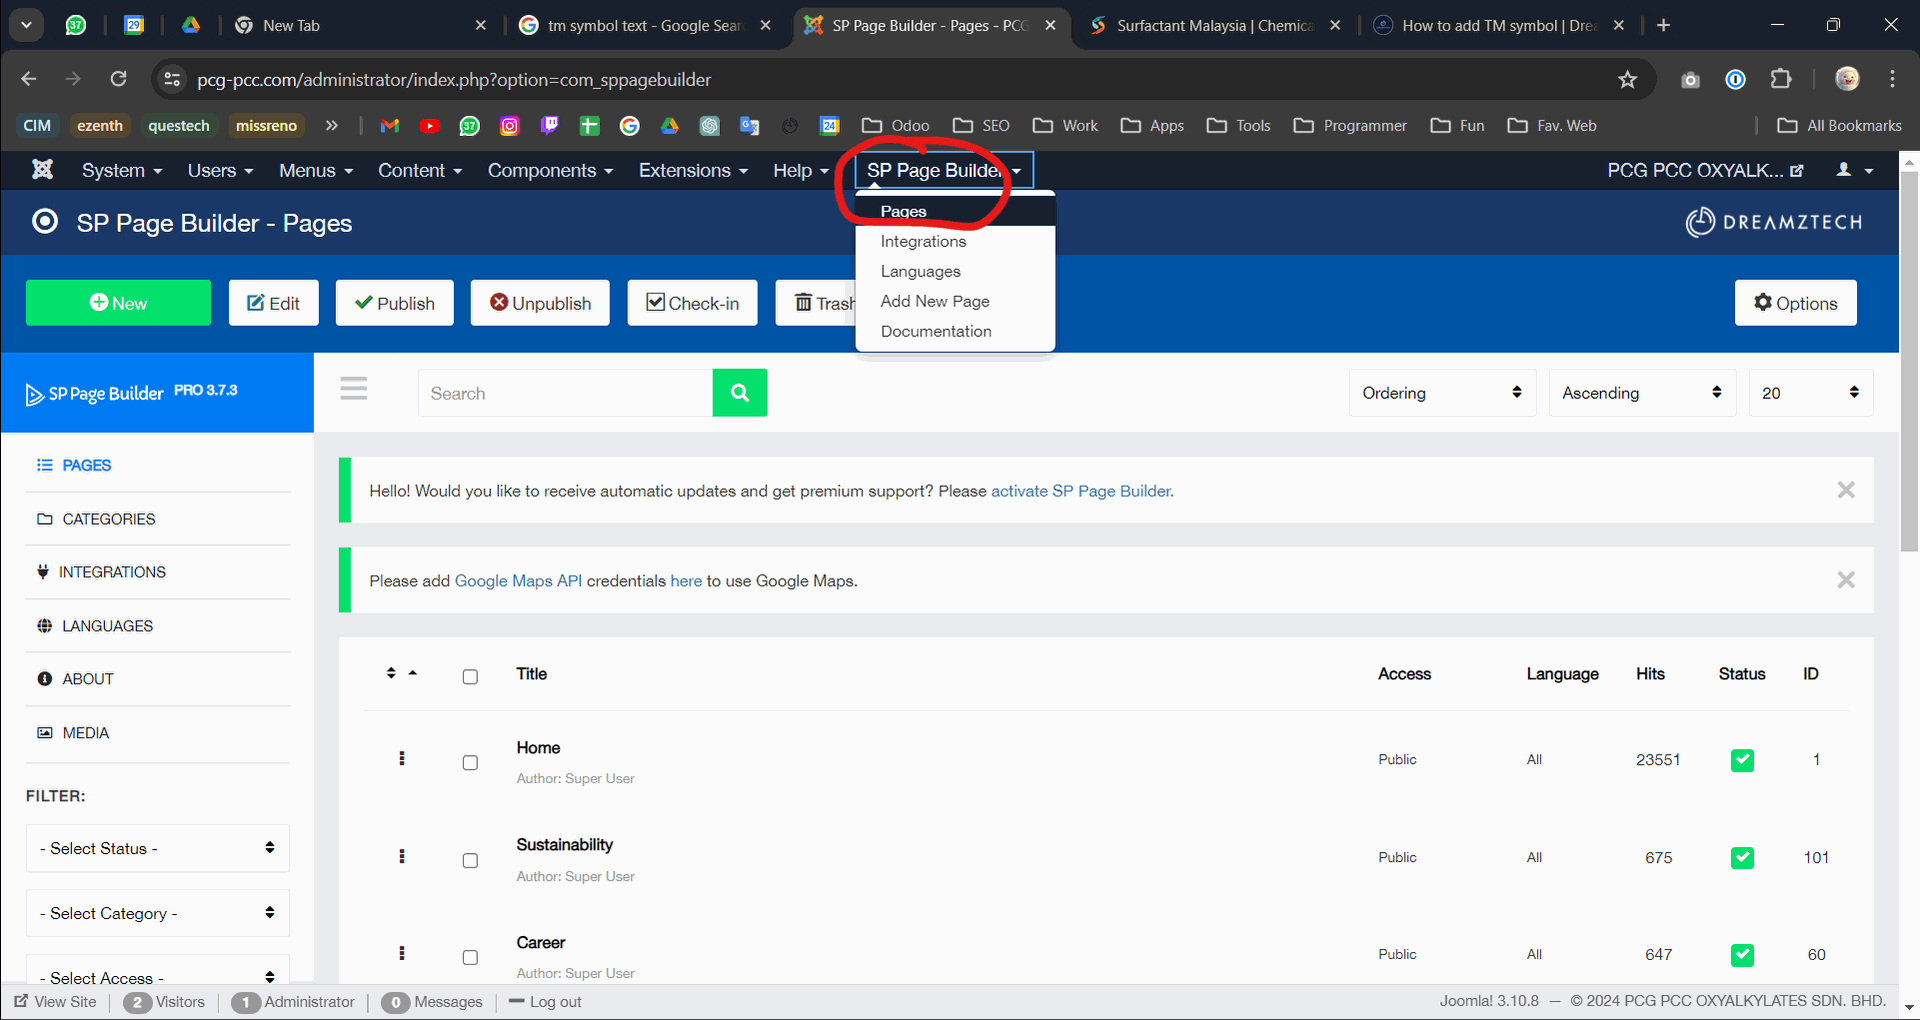
Task: Click the Edit toolbar button
Action: coord(274,303)
